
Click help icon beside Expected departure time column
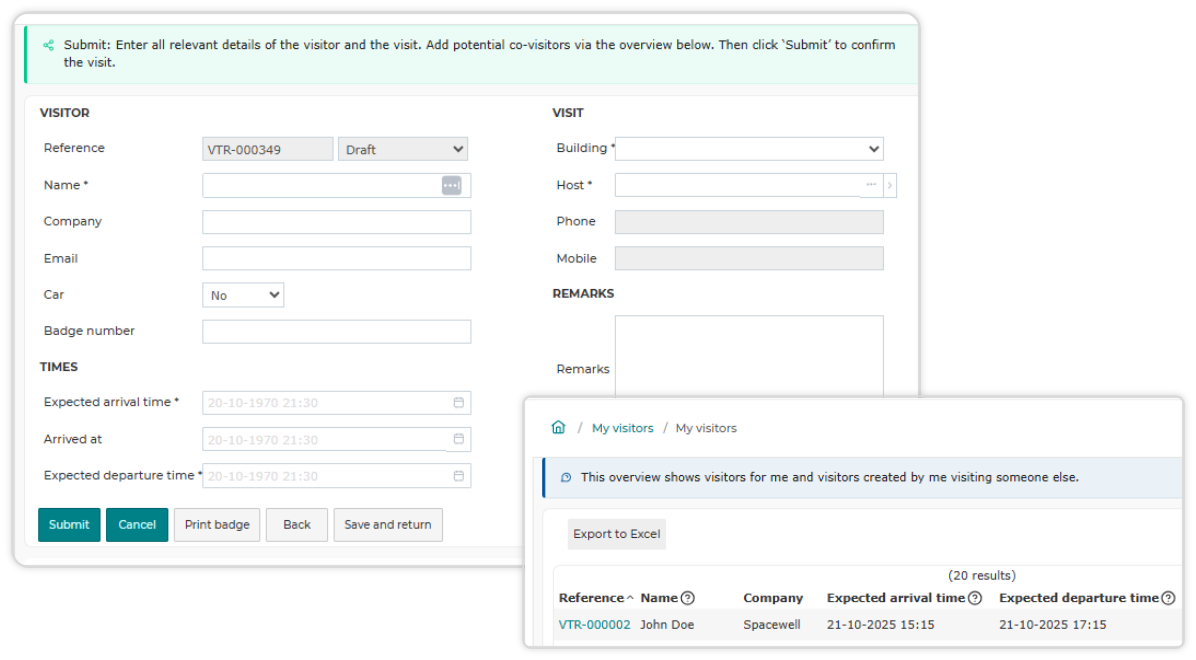pos(1168,598)
